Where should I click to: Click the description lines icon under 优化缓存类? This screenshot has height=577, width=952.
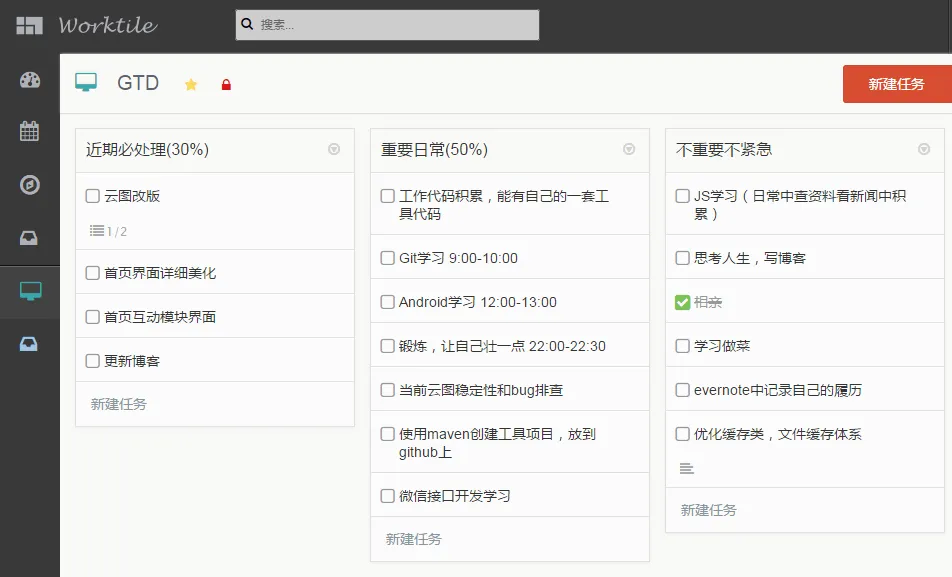(x=686, y=468)
